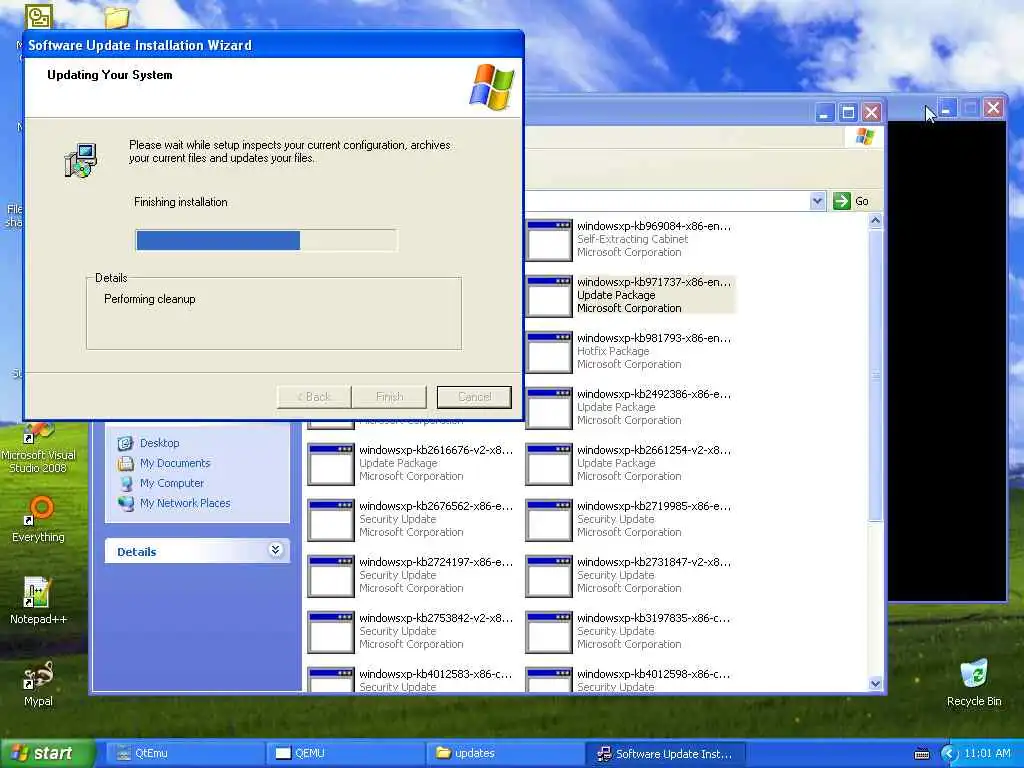The image size is (1024, 768).
Task: Open the Start menu
Action: [x=47, y=754]
